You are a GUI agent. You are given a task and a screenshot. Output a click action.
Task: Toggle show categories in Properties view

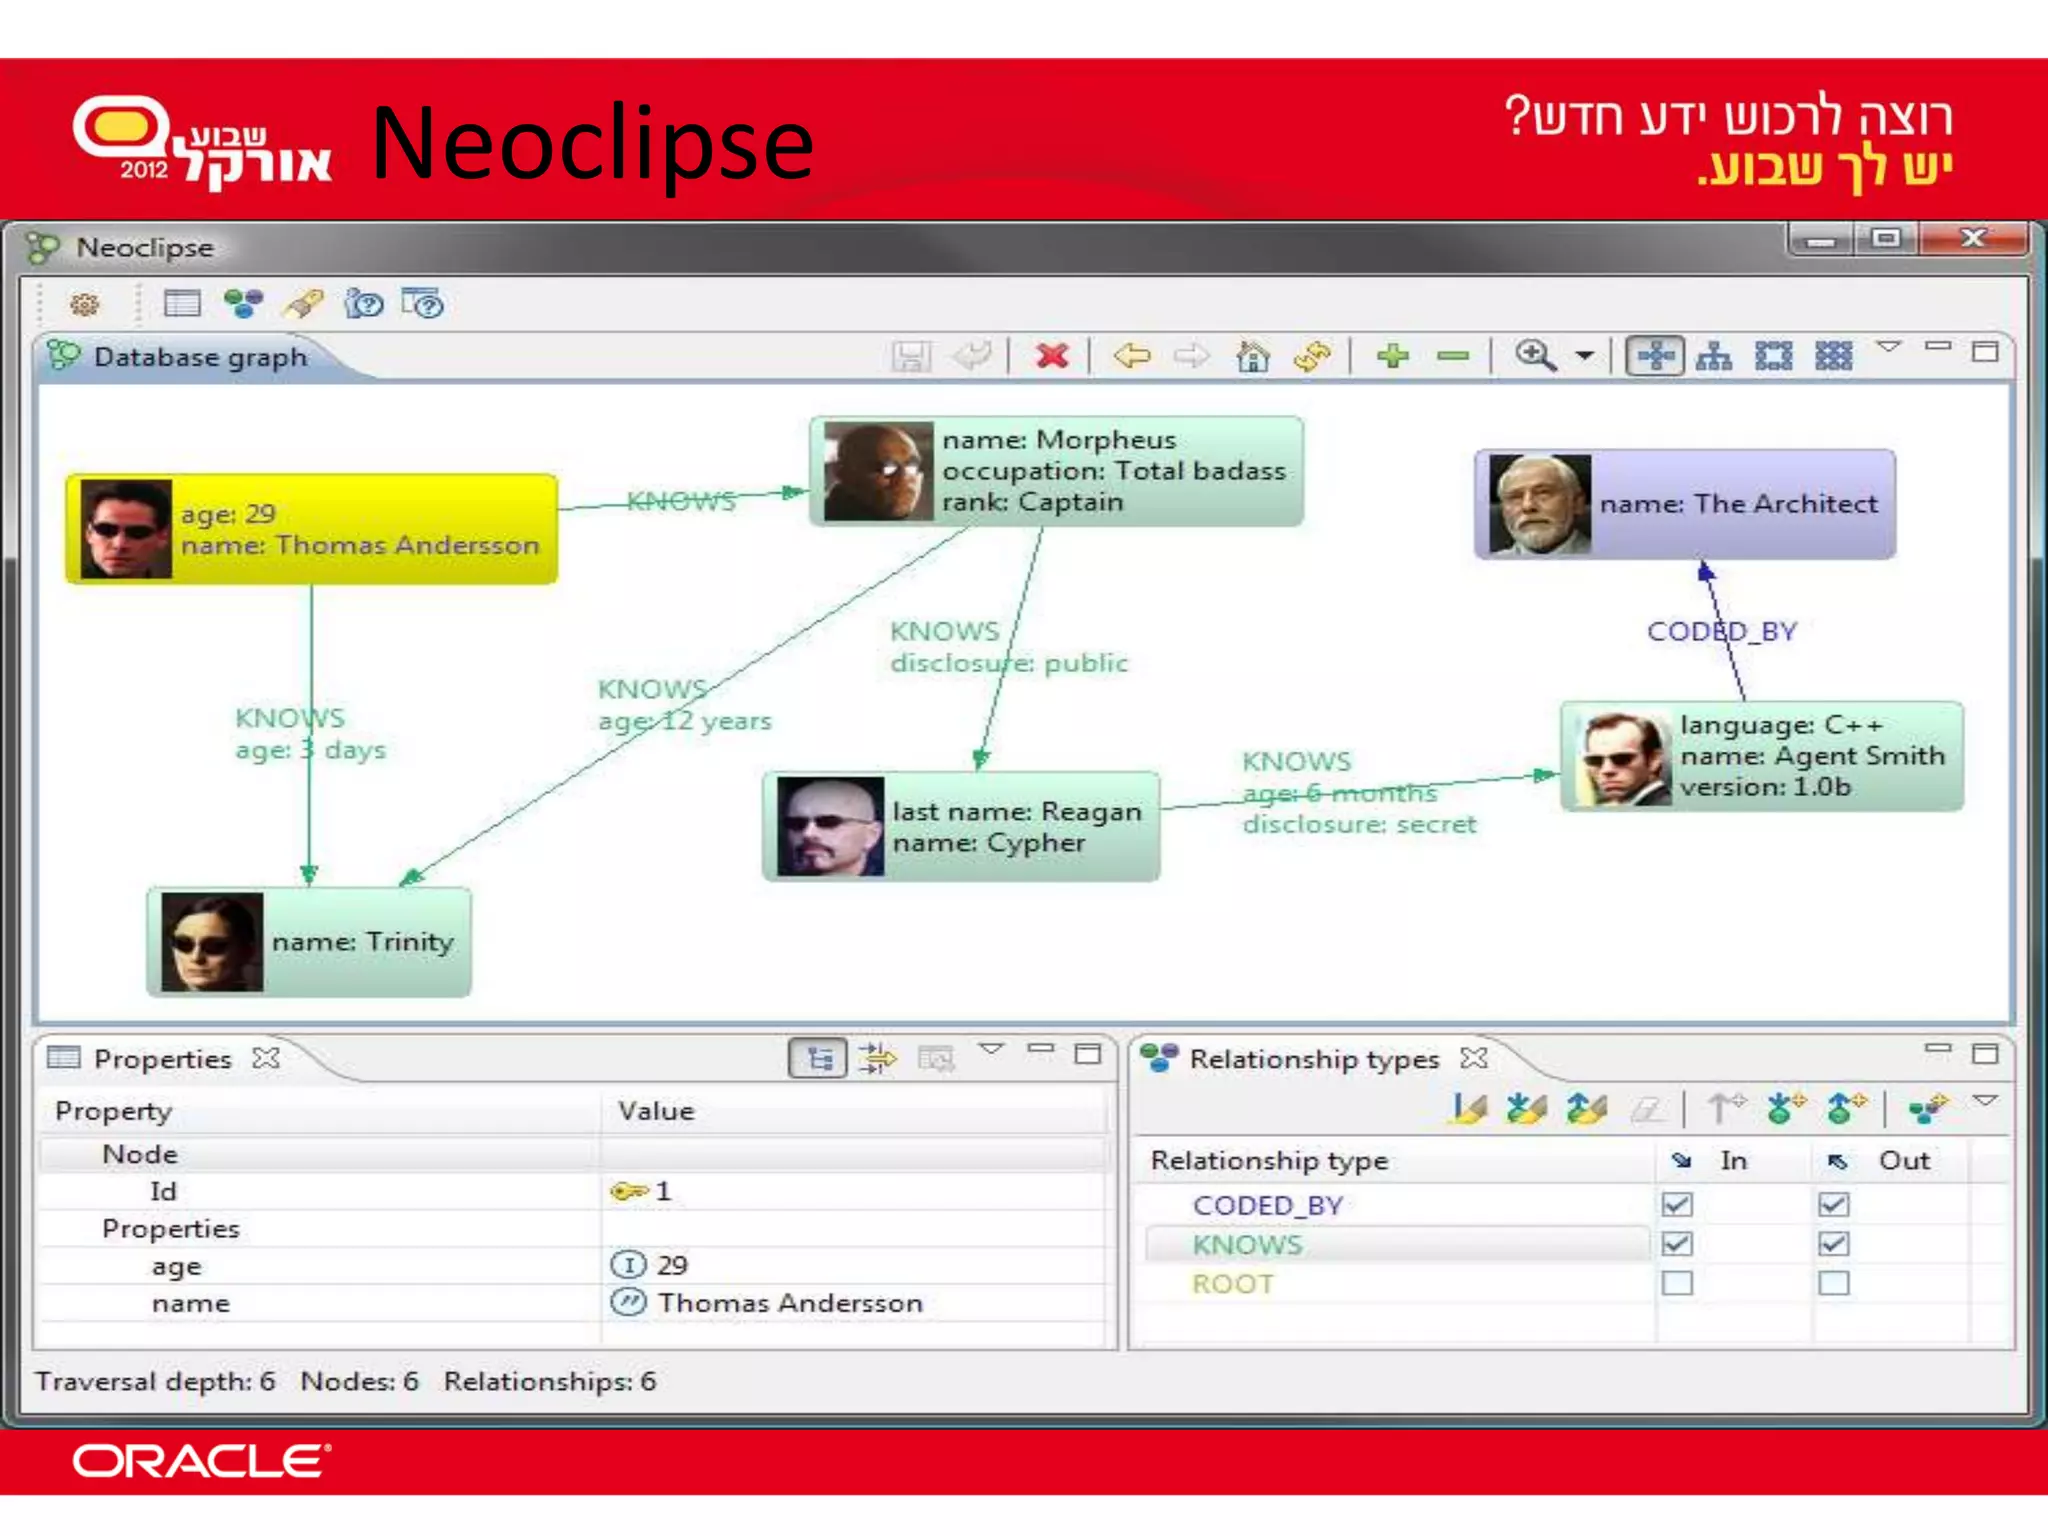click(x=818, y=1058)
